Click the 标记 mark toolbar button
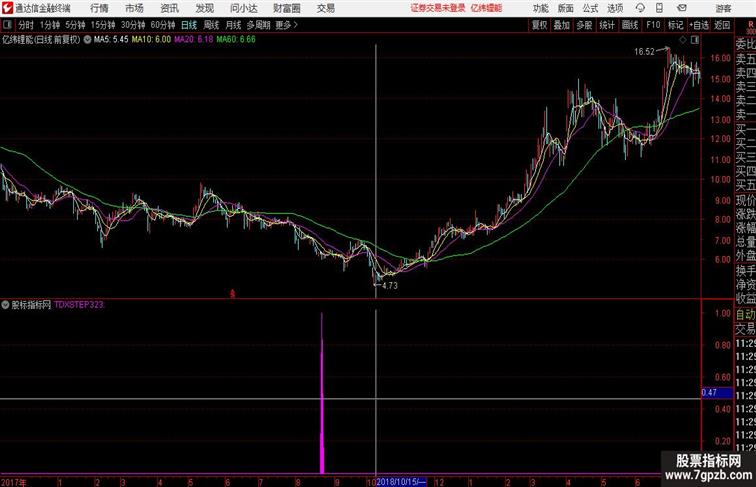756x487 pixels. [675, 25]
